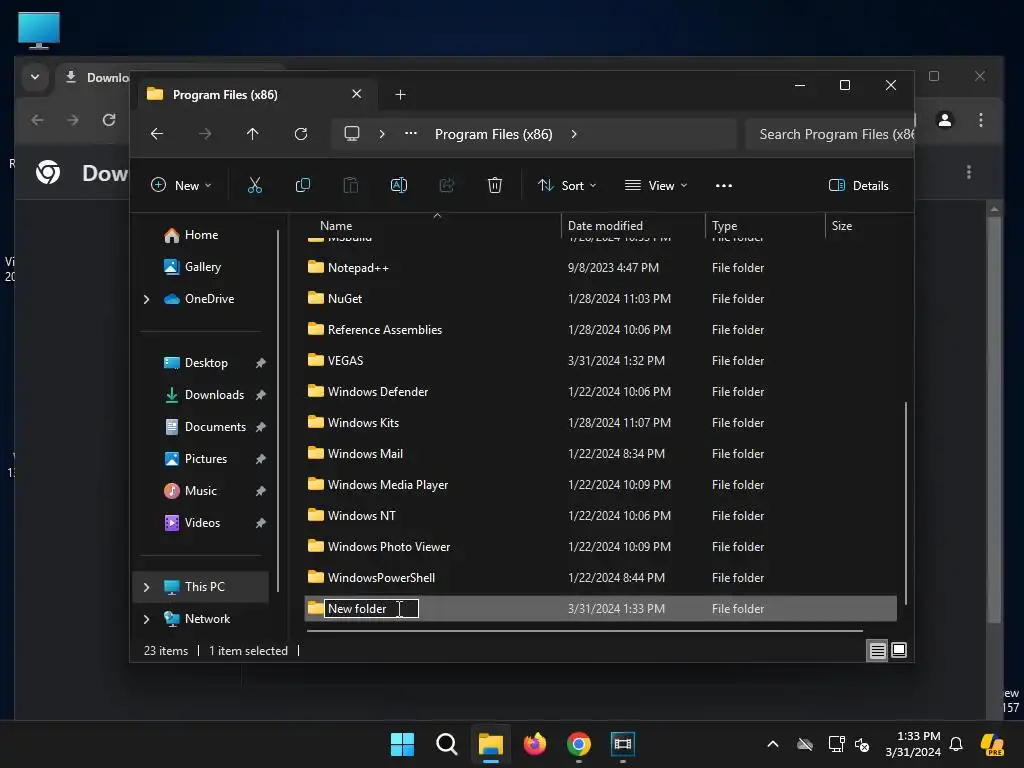Open Gallery in navigation pane
The height and width of the screenshot is (768, 1024).
click(x=193, y=267)
